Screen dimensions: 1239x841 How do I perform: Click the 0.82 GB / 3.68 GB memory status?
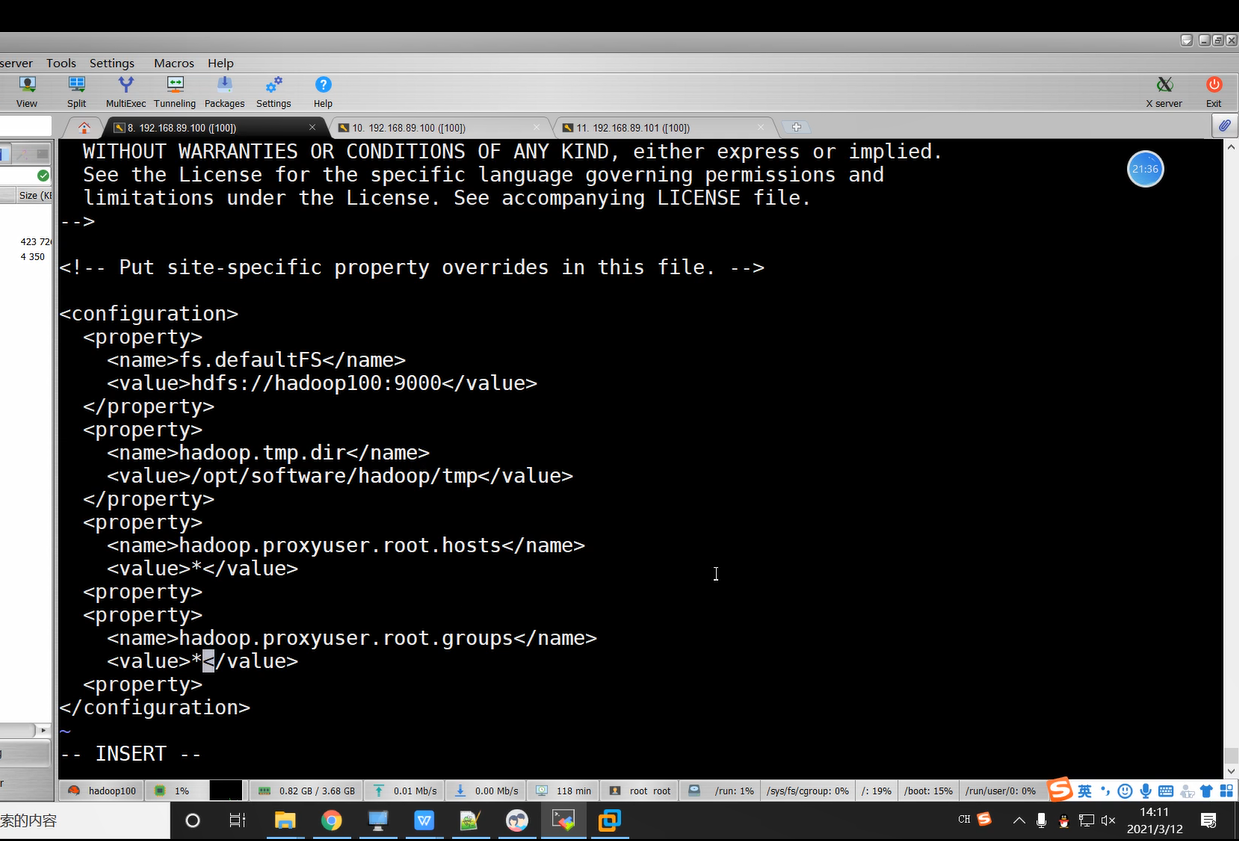[x=306, y=791]
